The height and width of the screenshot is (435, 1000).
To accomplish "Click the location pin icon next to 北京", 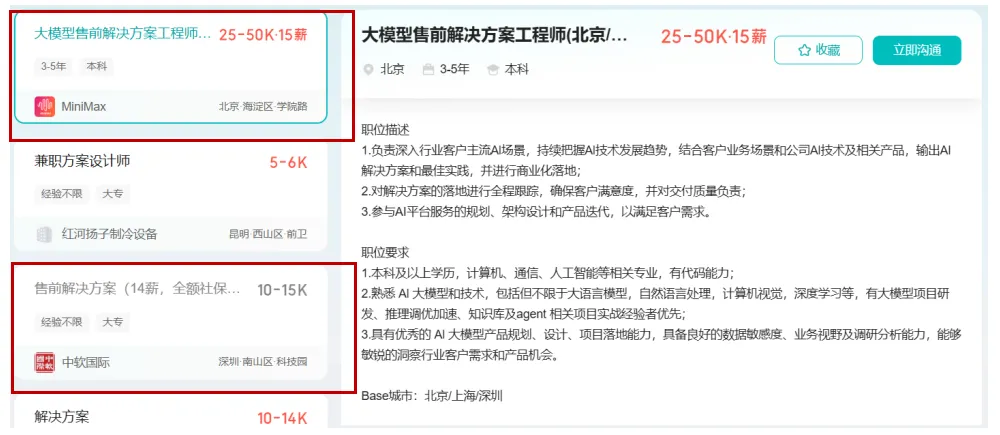I will coord(368,70).
